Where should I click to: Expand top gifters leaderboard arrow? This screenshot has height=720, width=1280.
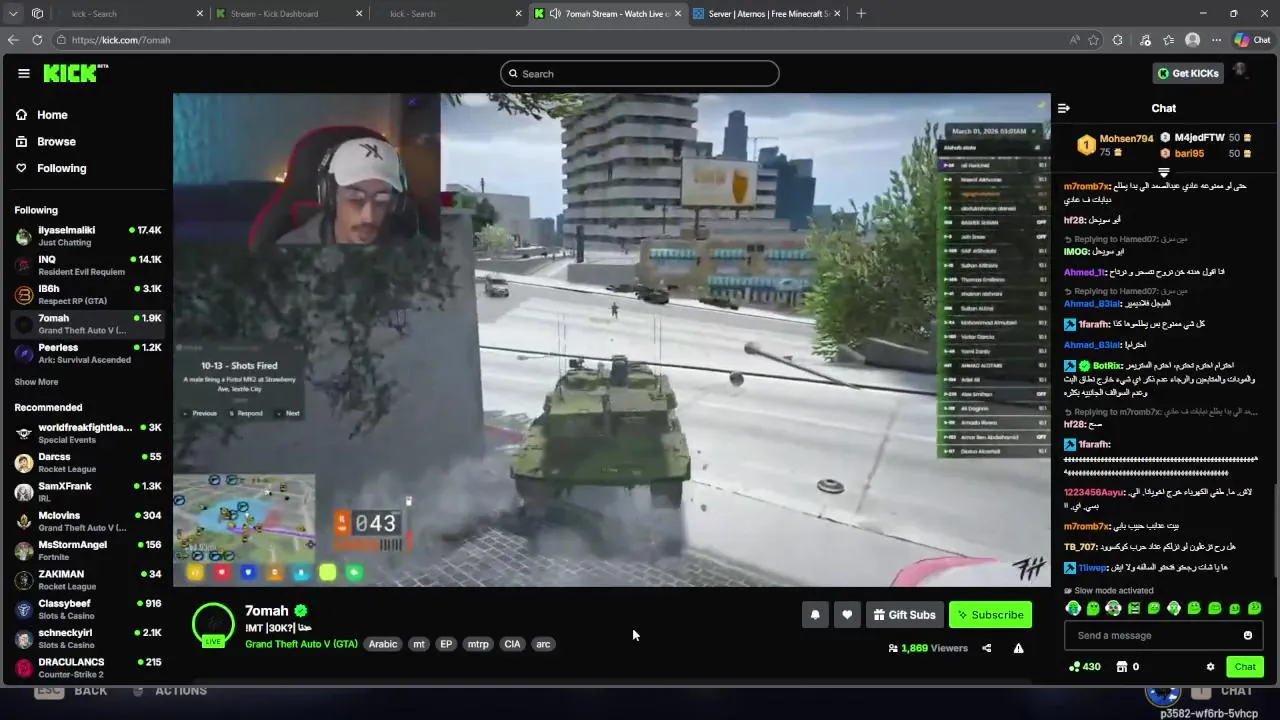[x=1163, y=173]
